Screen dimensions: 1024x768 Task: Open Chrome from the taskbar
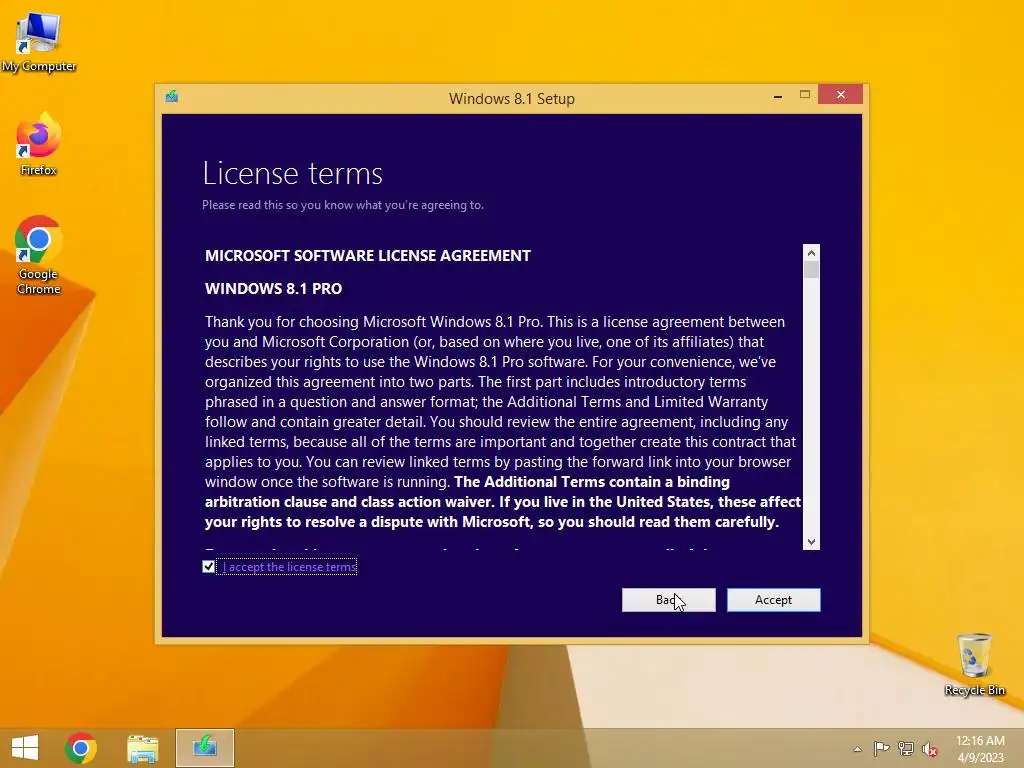(x=80, y=748)
